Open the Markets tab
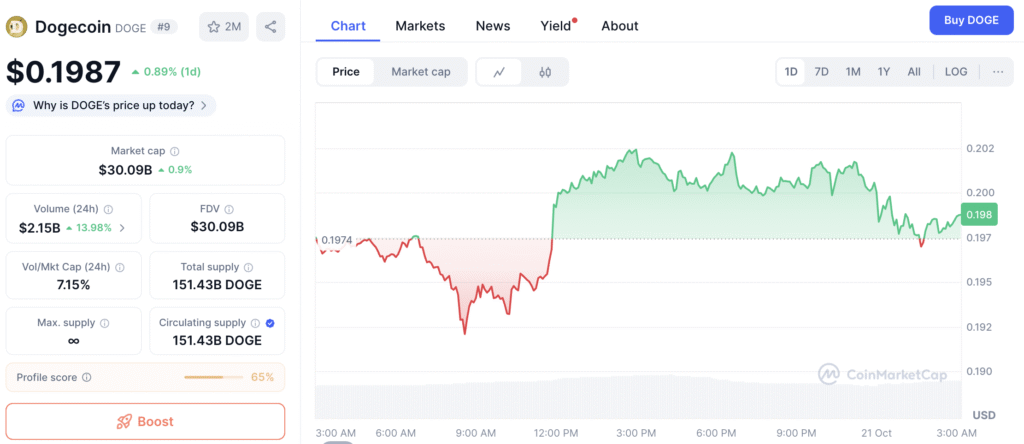The height and width of the screenshot is (444, 1024). point(420,26)
